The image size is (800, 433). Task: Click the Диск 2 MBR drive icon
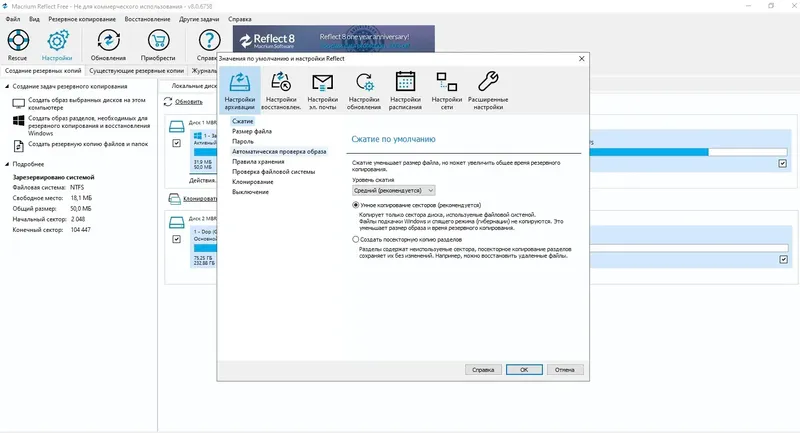point(177,222)
